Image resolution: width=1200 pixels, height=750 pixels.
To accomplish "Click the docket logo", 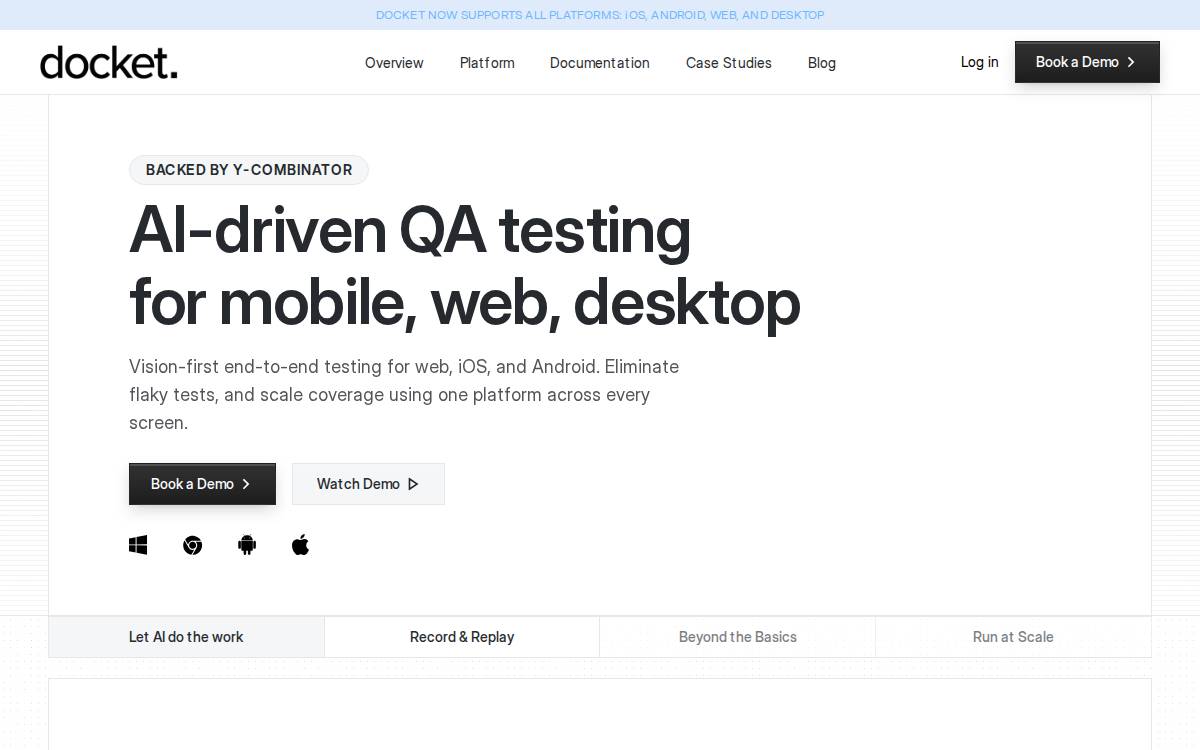I will [x=109, y=62].
